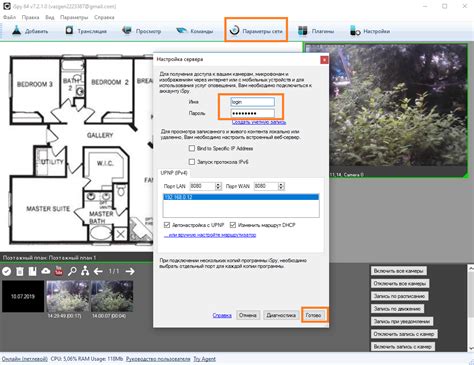
Task: Enable Bind to Specific IP Address checkbox
Action: [x=192, y=148]
